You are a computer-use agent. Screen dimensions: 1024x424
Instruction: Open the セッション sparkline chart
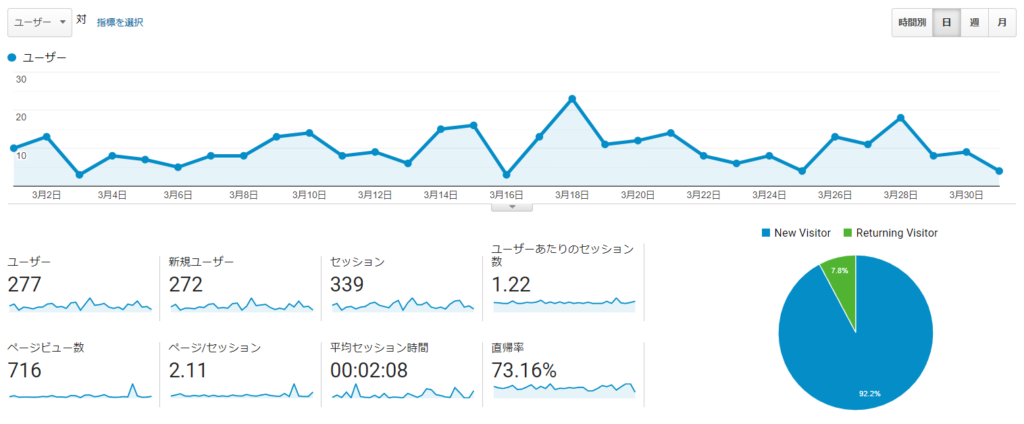[403, 305]
